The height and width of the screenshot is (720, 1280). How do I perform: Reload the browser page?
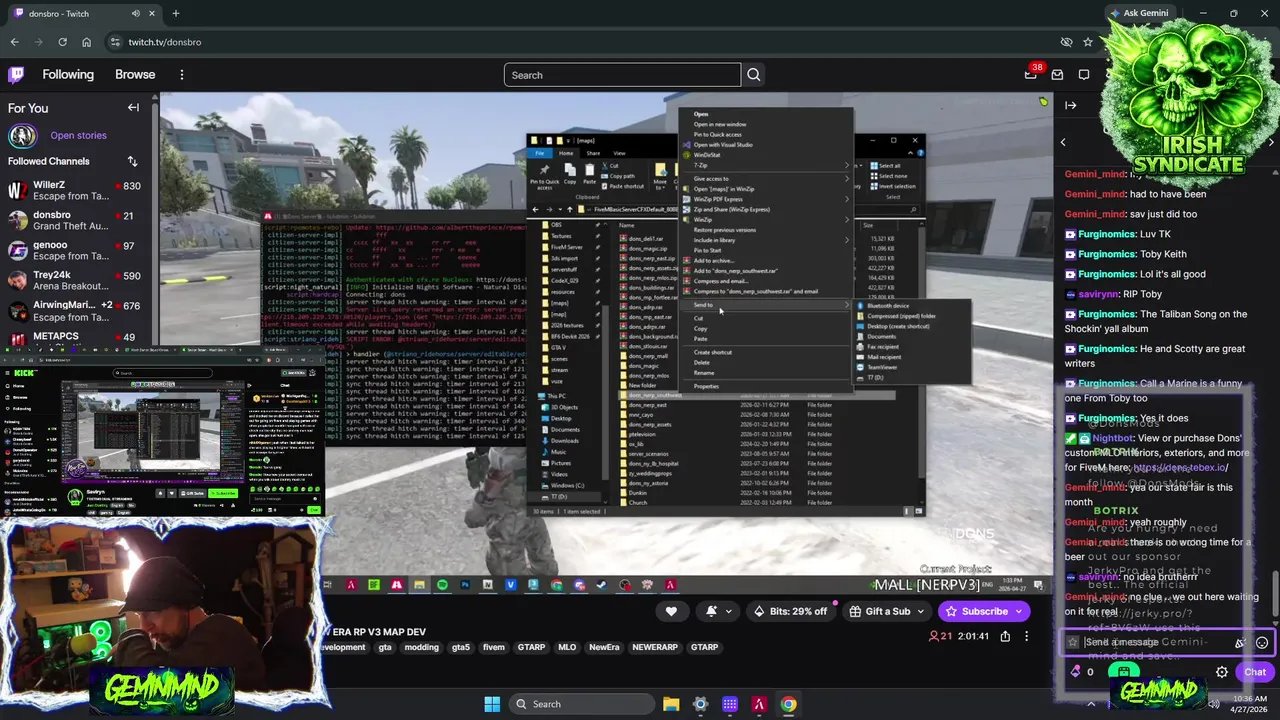pyautogui.click(x=62, y=42)
